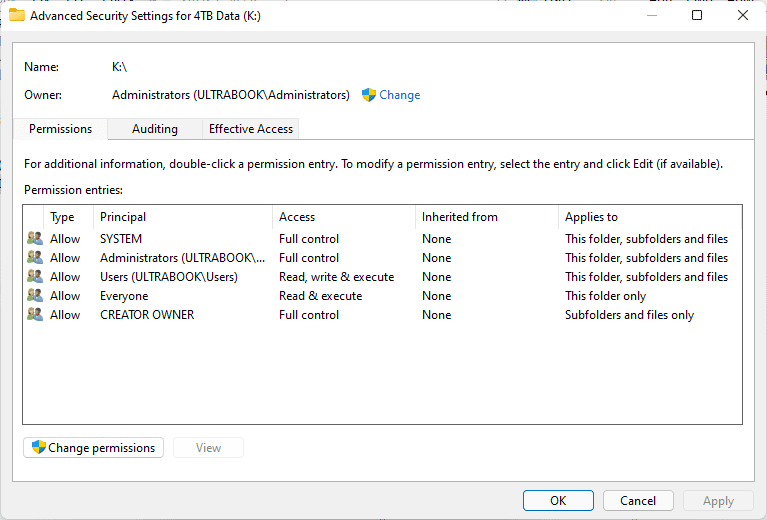Click the shield icon next to Change owner link
Viewport: 767px width, 520px height.
369,95
